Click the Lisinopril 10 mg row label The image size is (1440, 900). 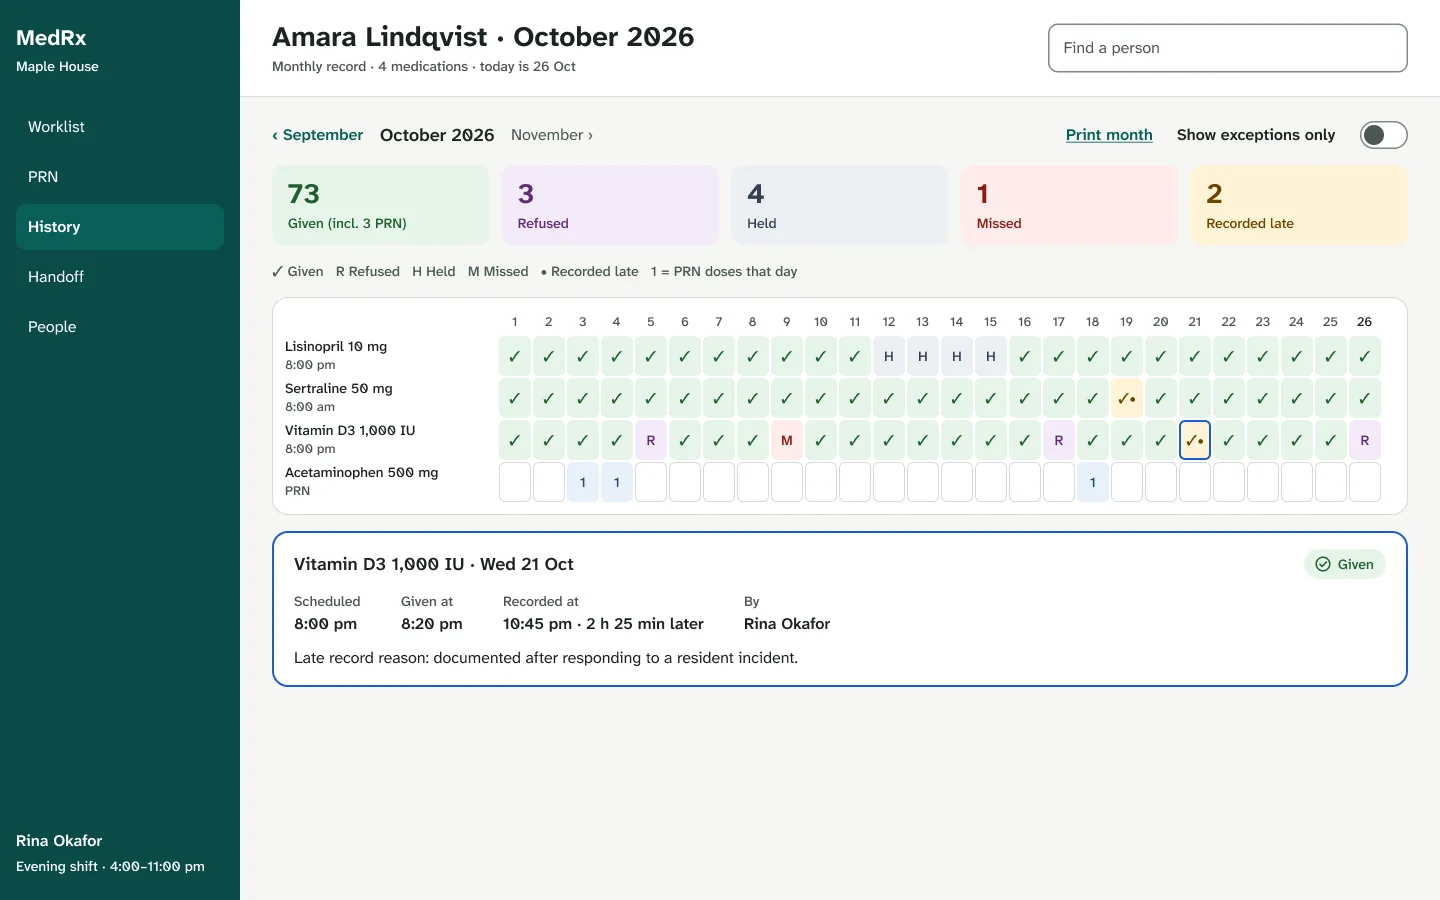tap(336, 346)
